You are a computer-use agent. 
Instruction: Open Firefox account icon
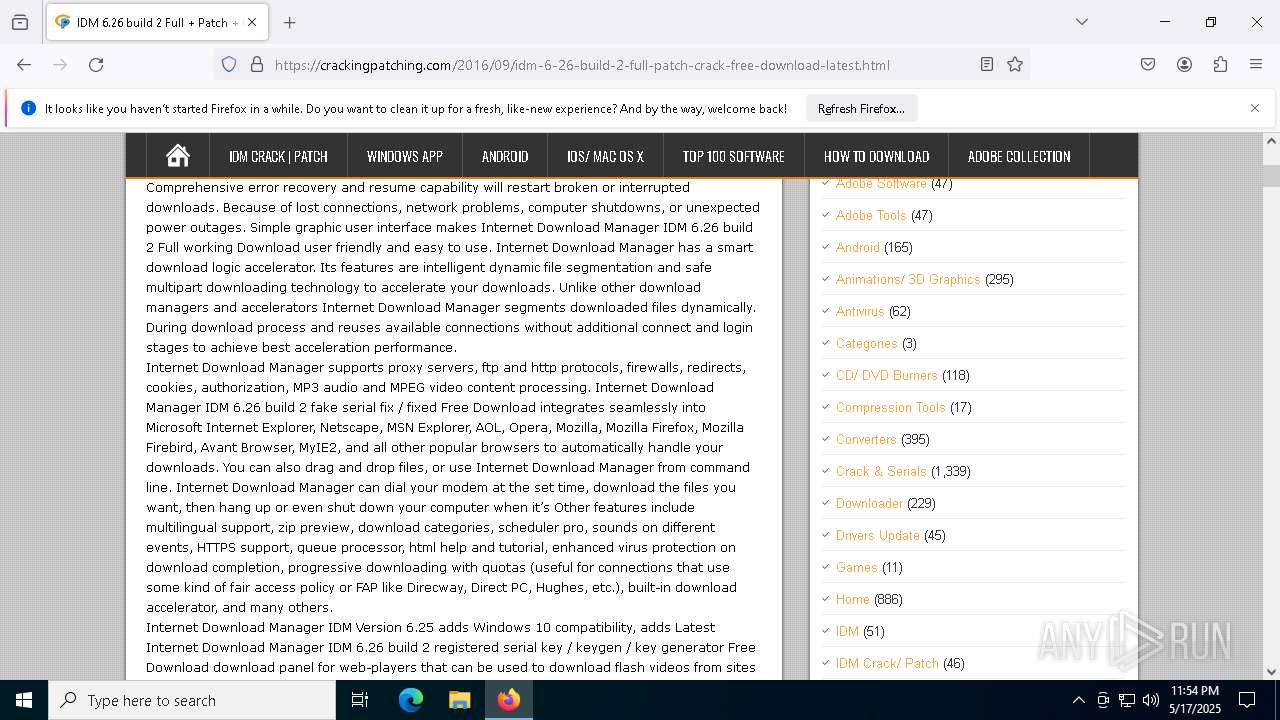1184,65
